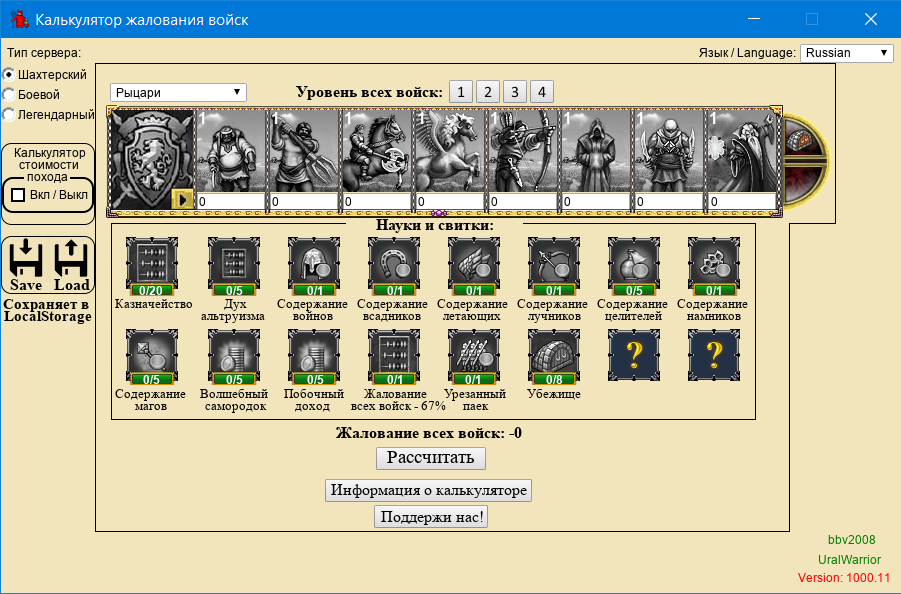The height and width of the screenshot is (594, 901).
Task: Select the Урезанный паек icon
Action: (x=473, y=354)
